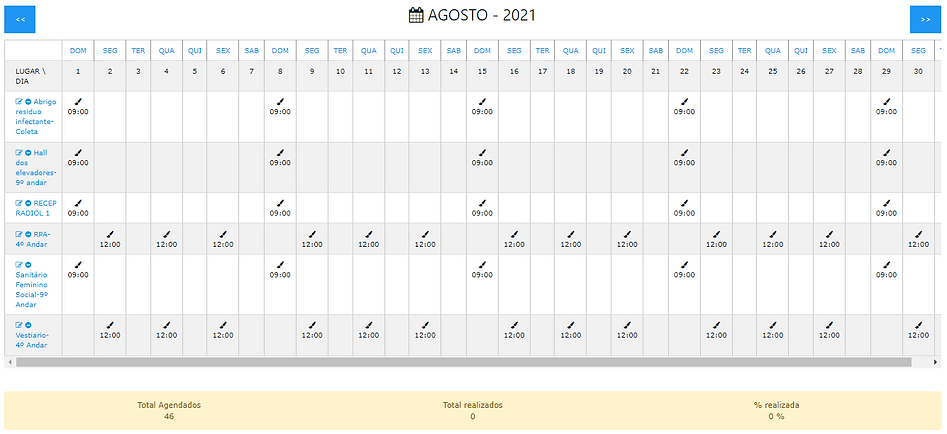Select RECEP RADIOL 1 cleaning on day 15
This screenshot has width=947, height=434.
click(482, 203)
